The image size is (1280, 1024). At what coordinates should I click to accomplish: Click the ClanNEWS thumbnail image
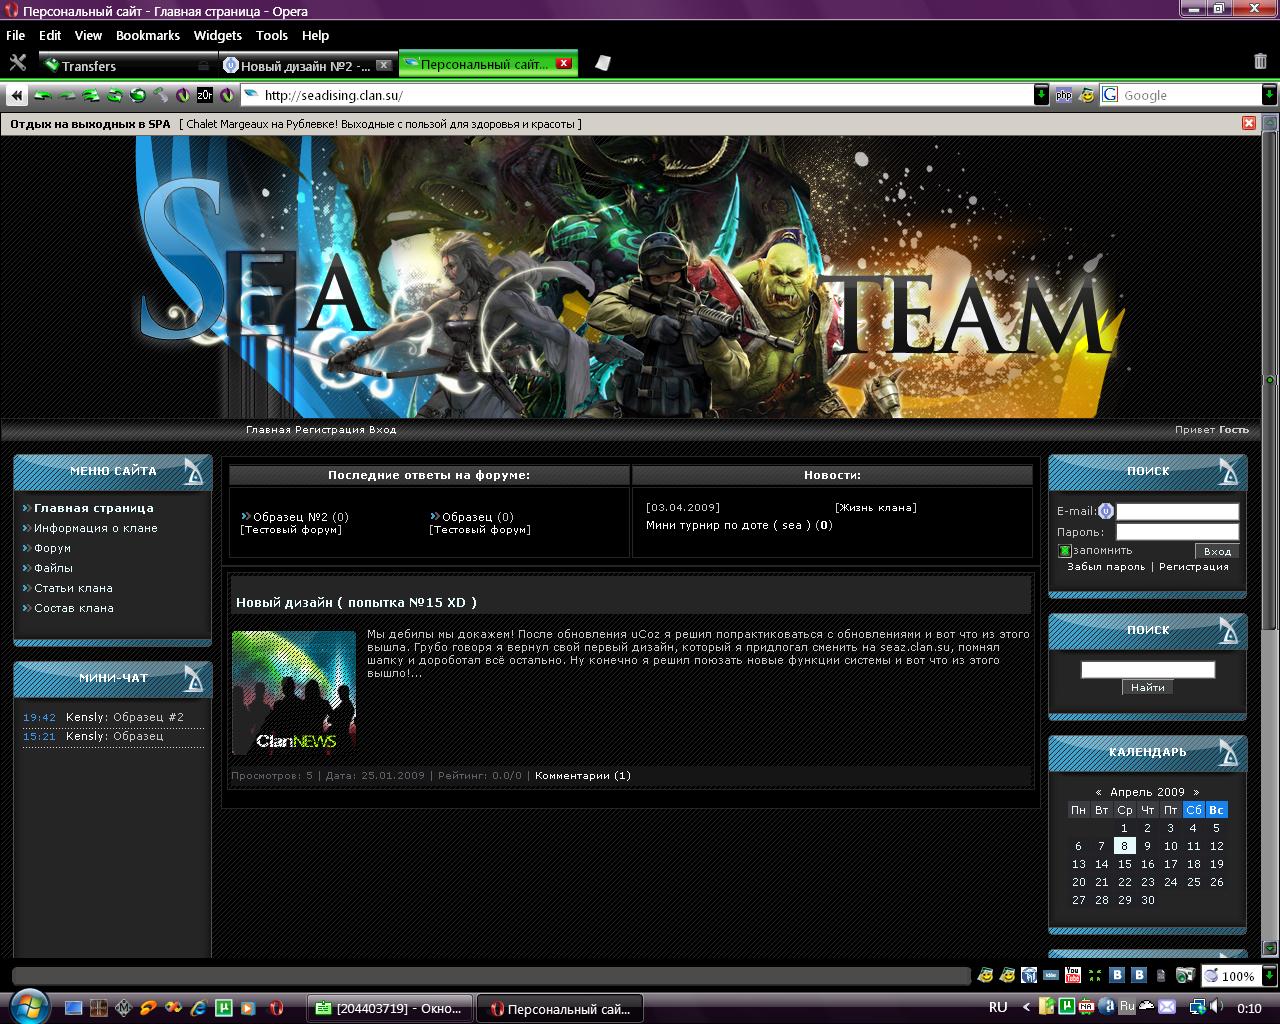(x=294, y=692)
